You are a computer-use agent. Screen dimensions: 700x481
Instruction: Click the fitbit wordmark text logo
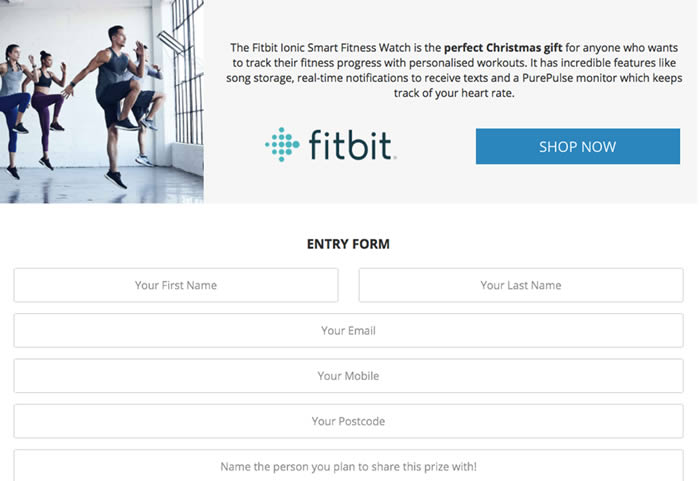tap(351, 145)
